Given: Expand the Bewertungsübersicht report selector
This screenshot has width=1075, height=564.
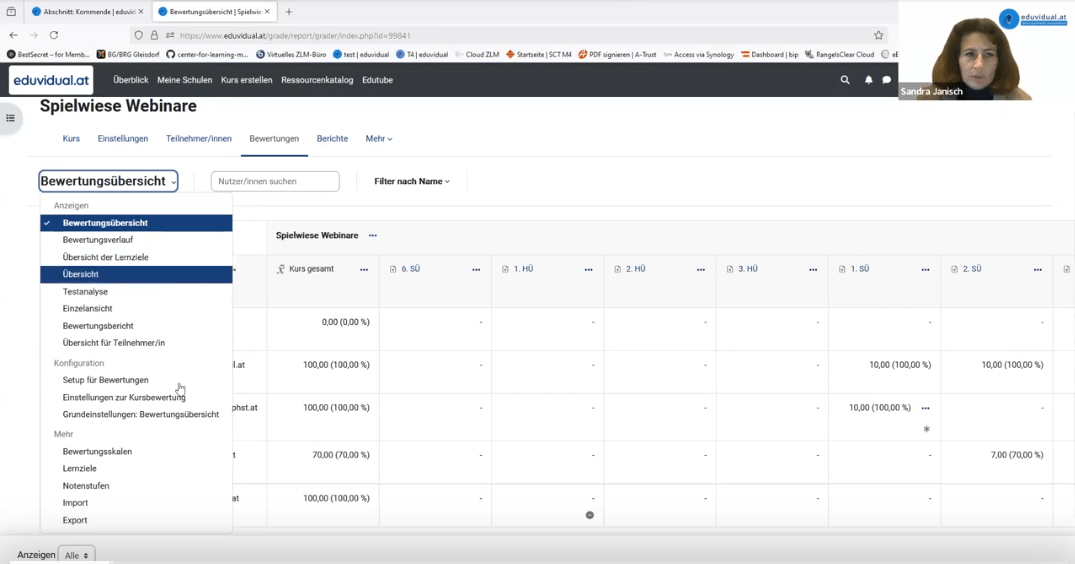Looking at the screenshot, I should pyautogui.click(x=108, y=181).
